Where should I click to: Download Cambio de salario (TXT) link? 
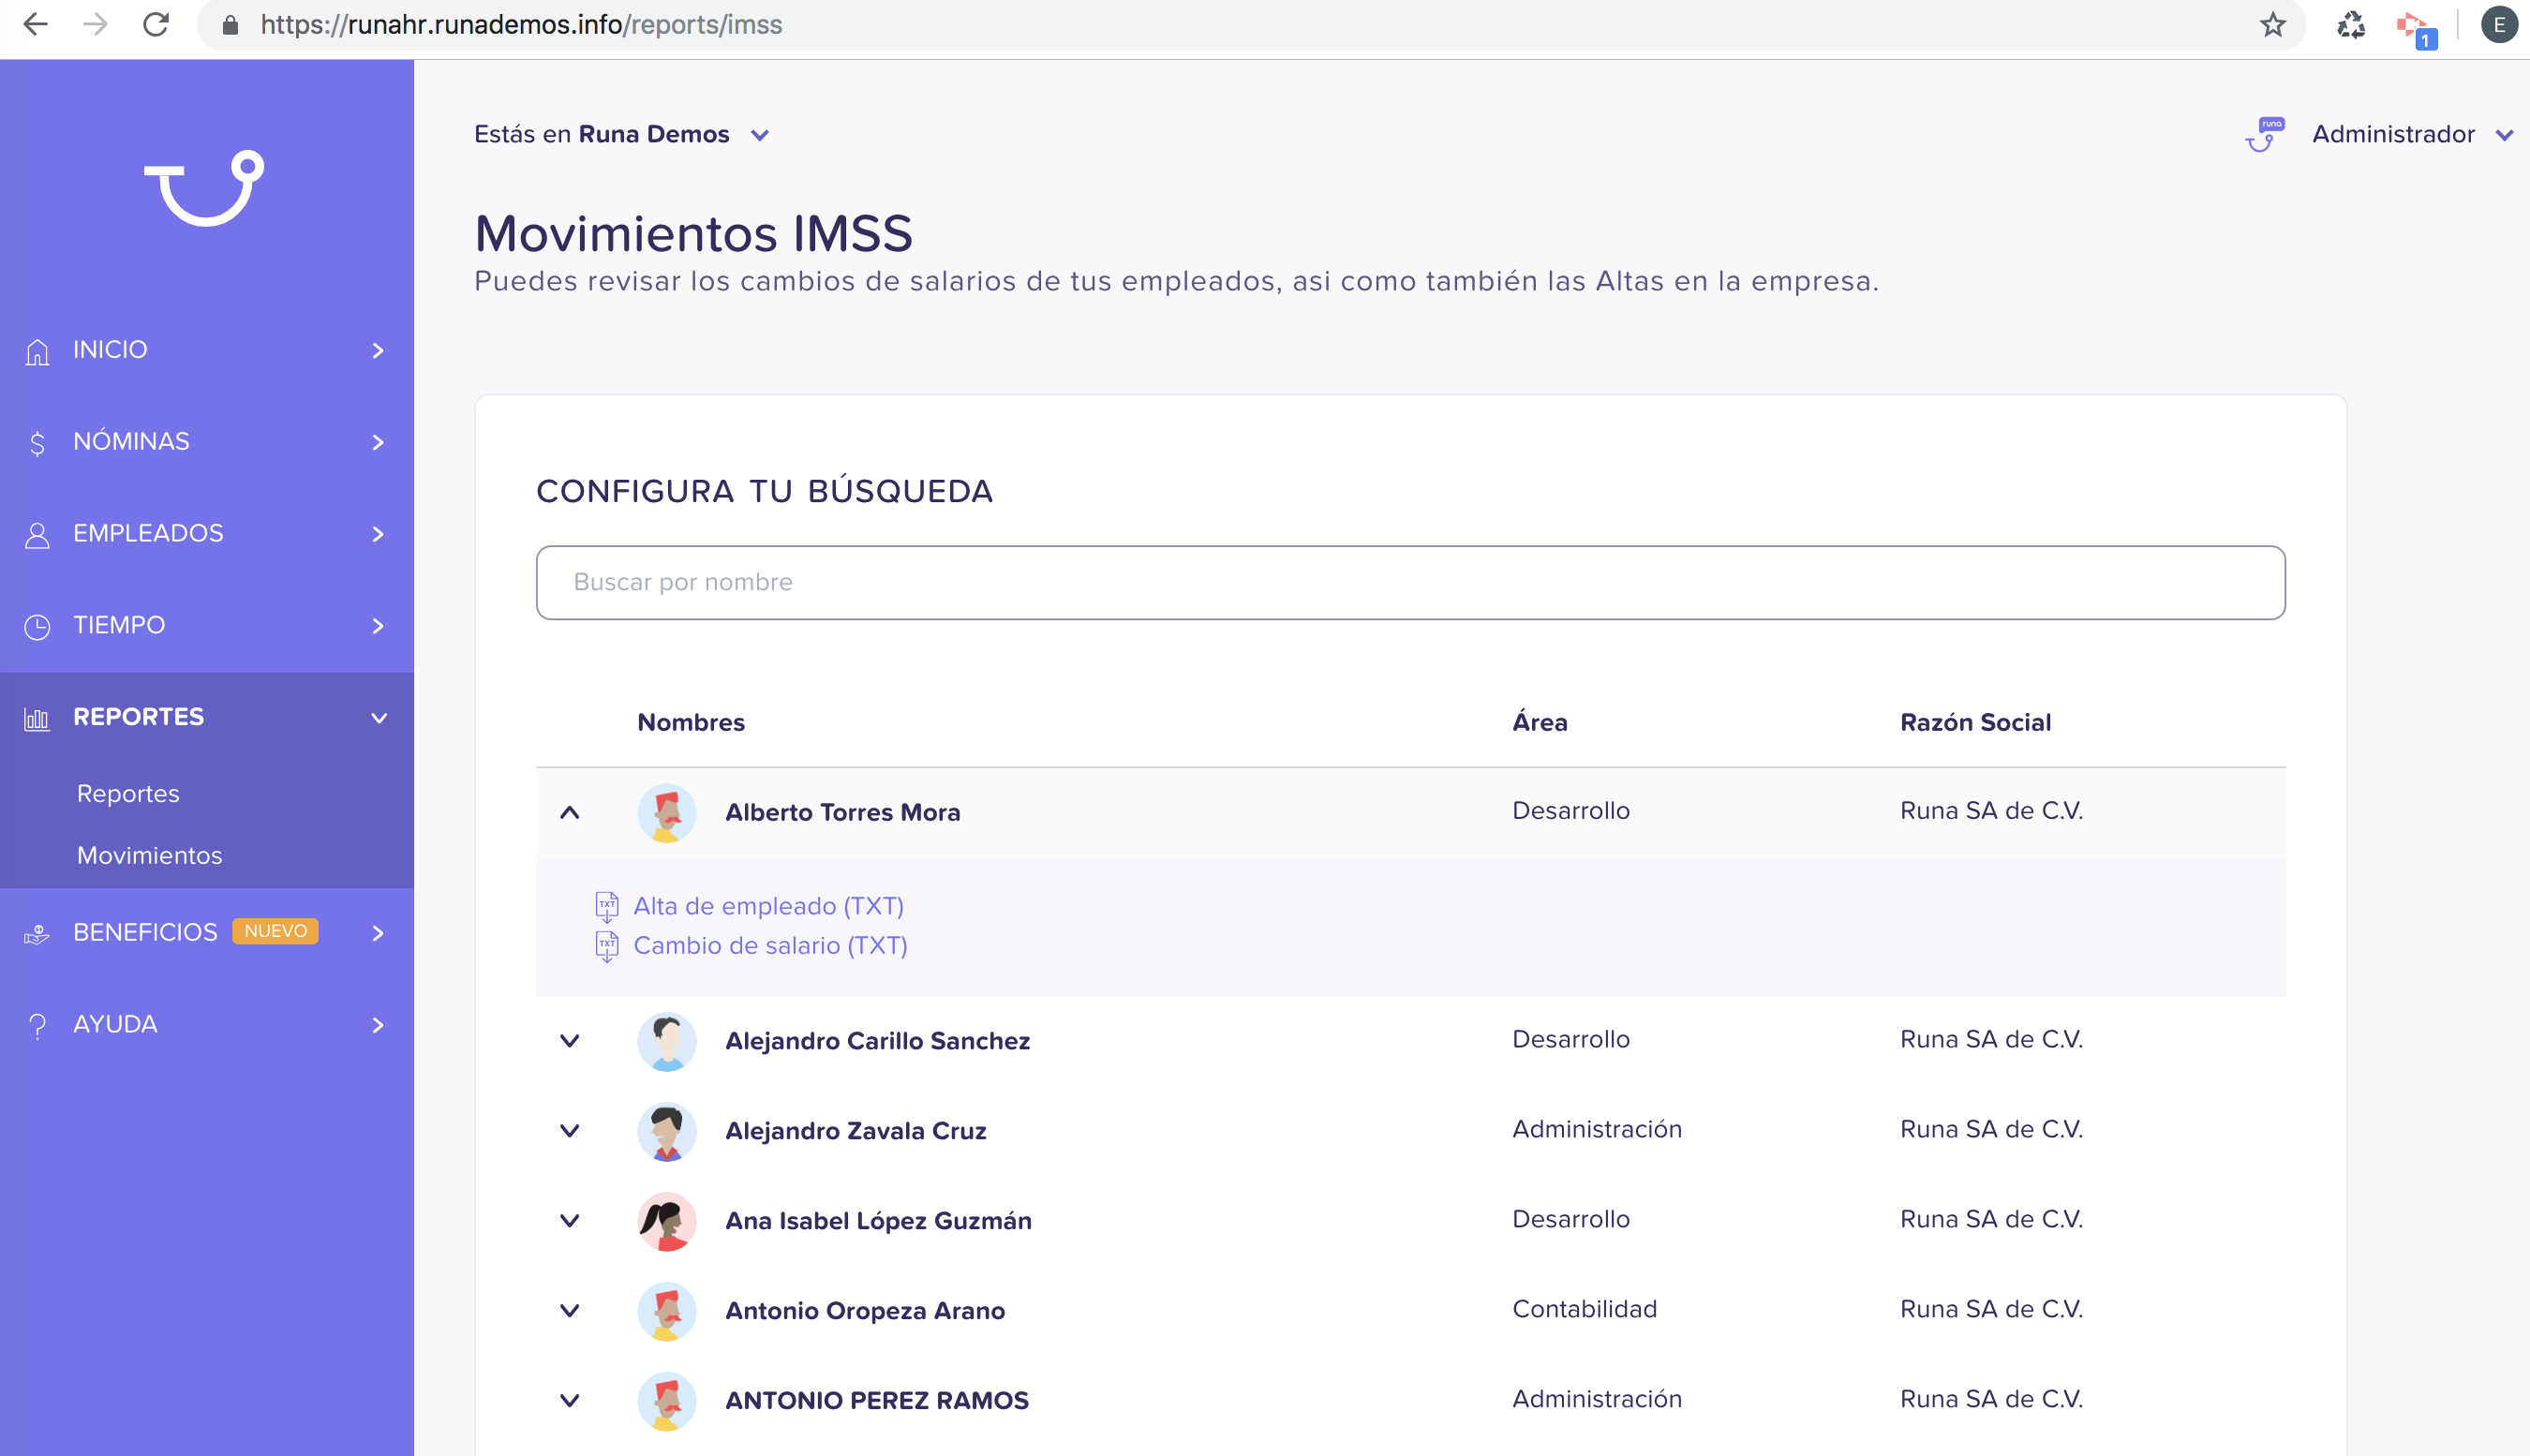point(770,946)
